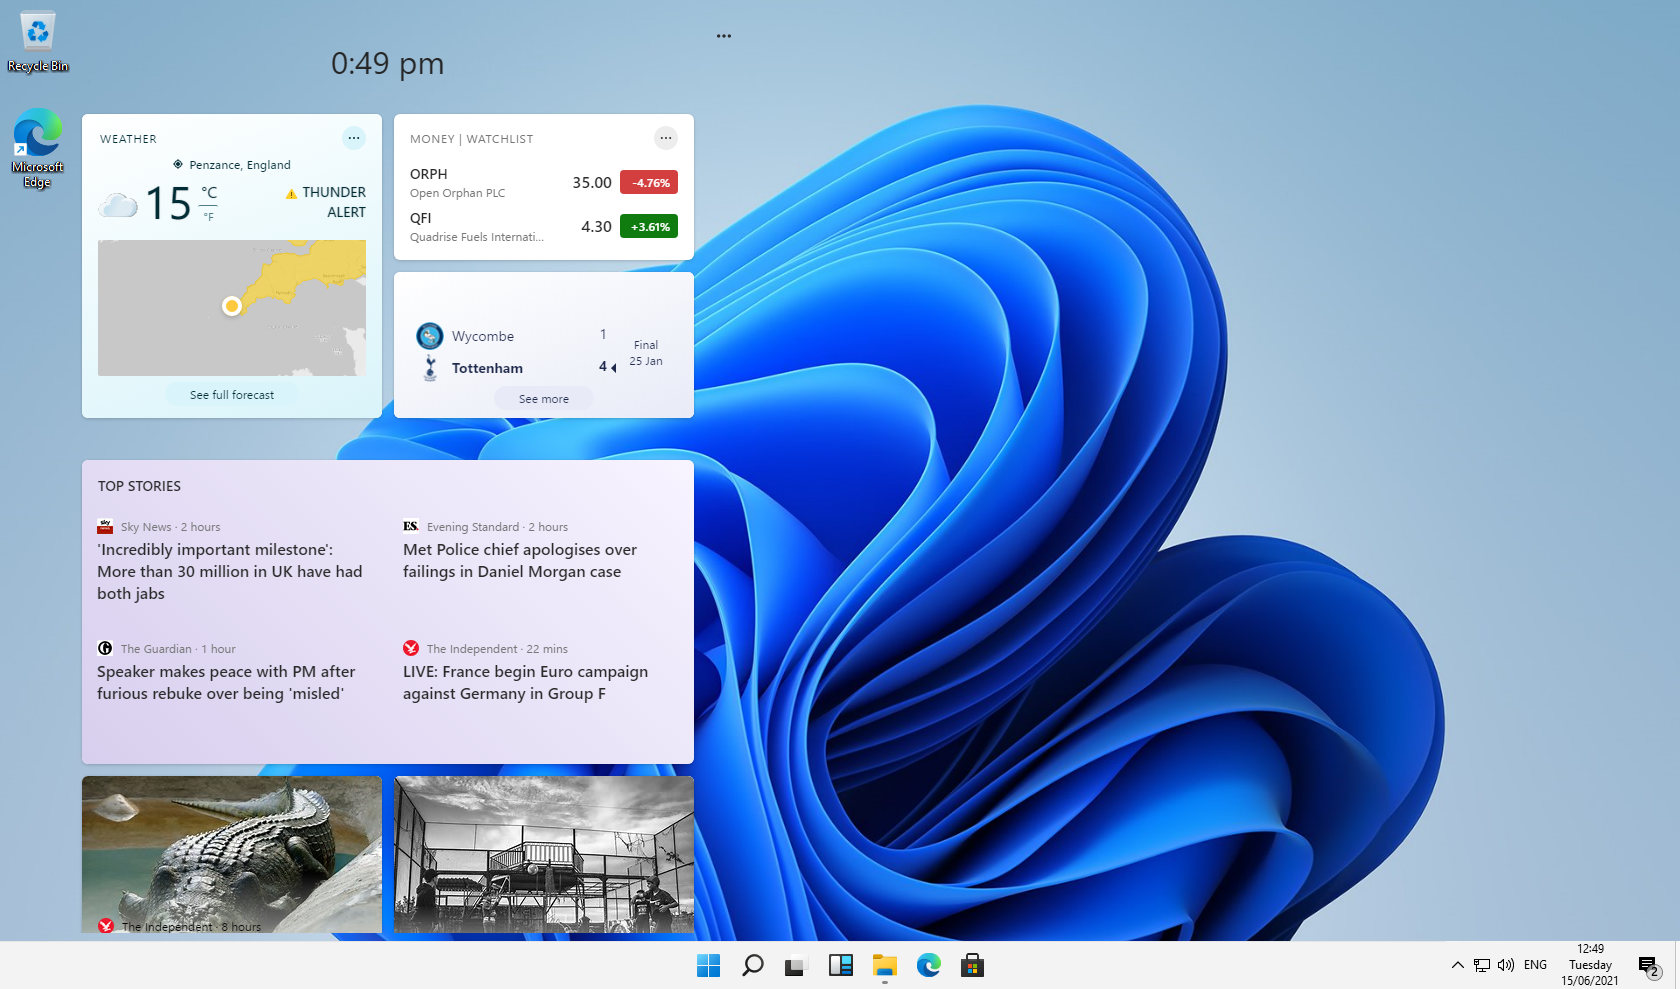Click the taskbar Search magnifier icon
Viewport: 1680px width, 989px height.
click(752, 965)
